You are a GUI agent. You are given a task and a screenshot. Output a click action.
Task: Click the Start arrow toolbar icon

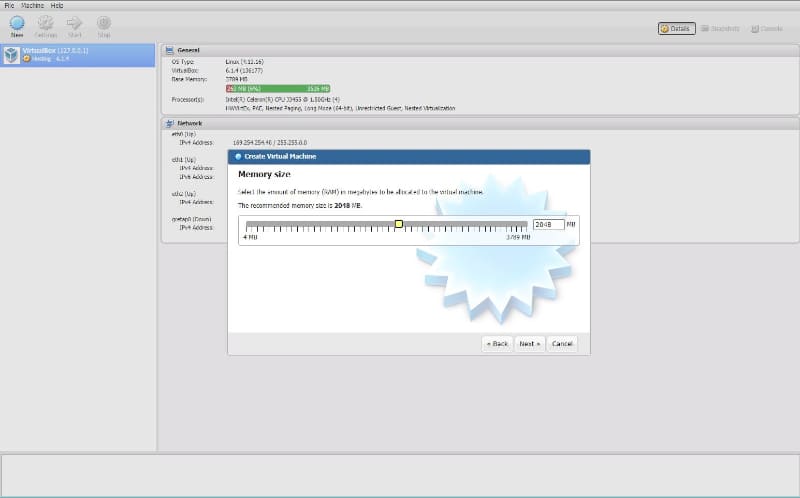[74, 23]
